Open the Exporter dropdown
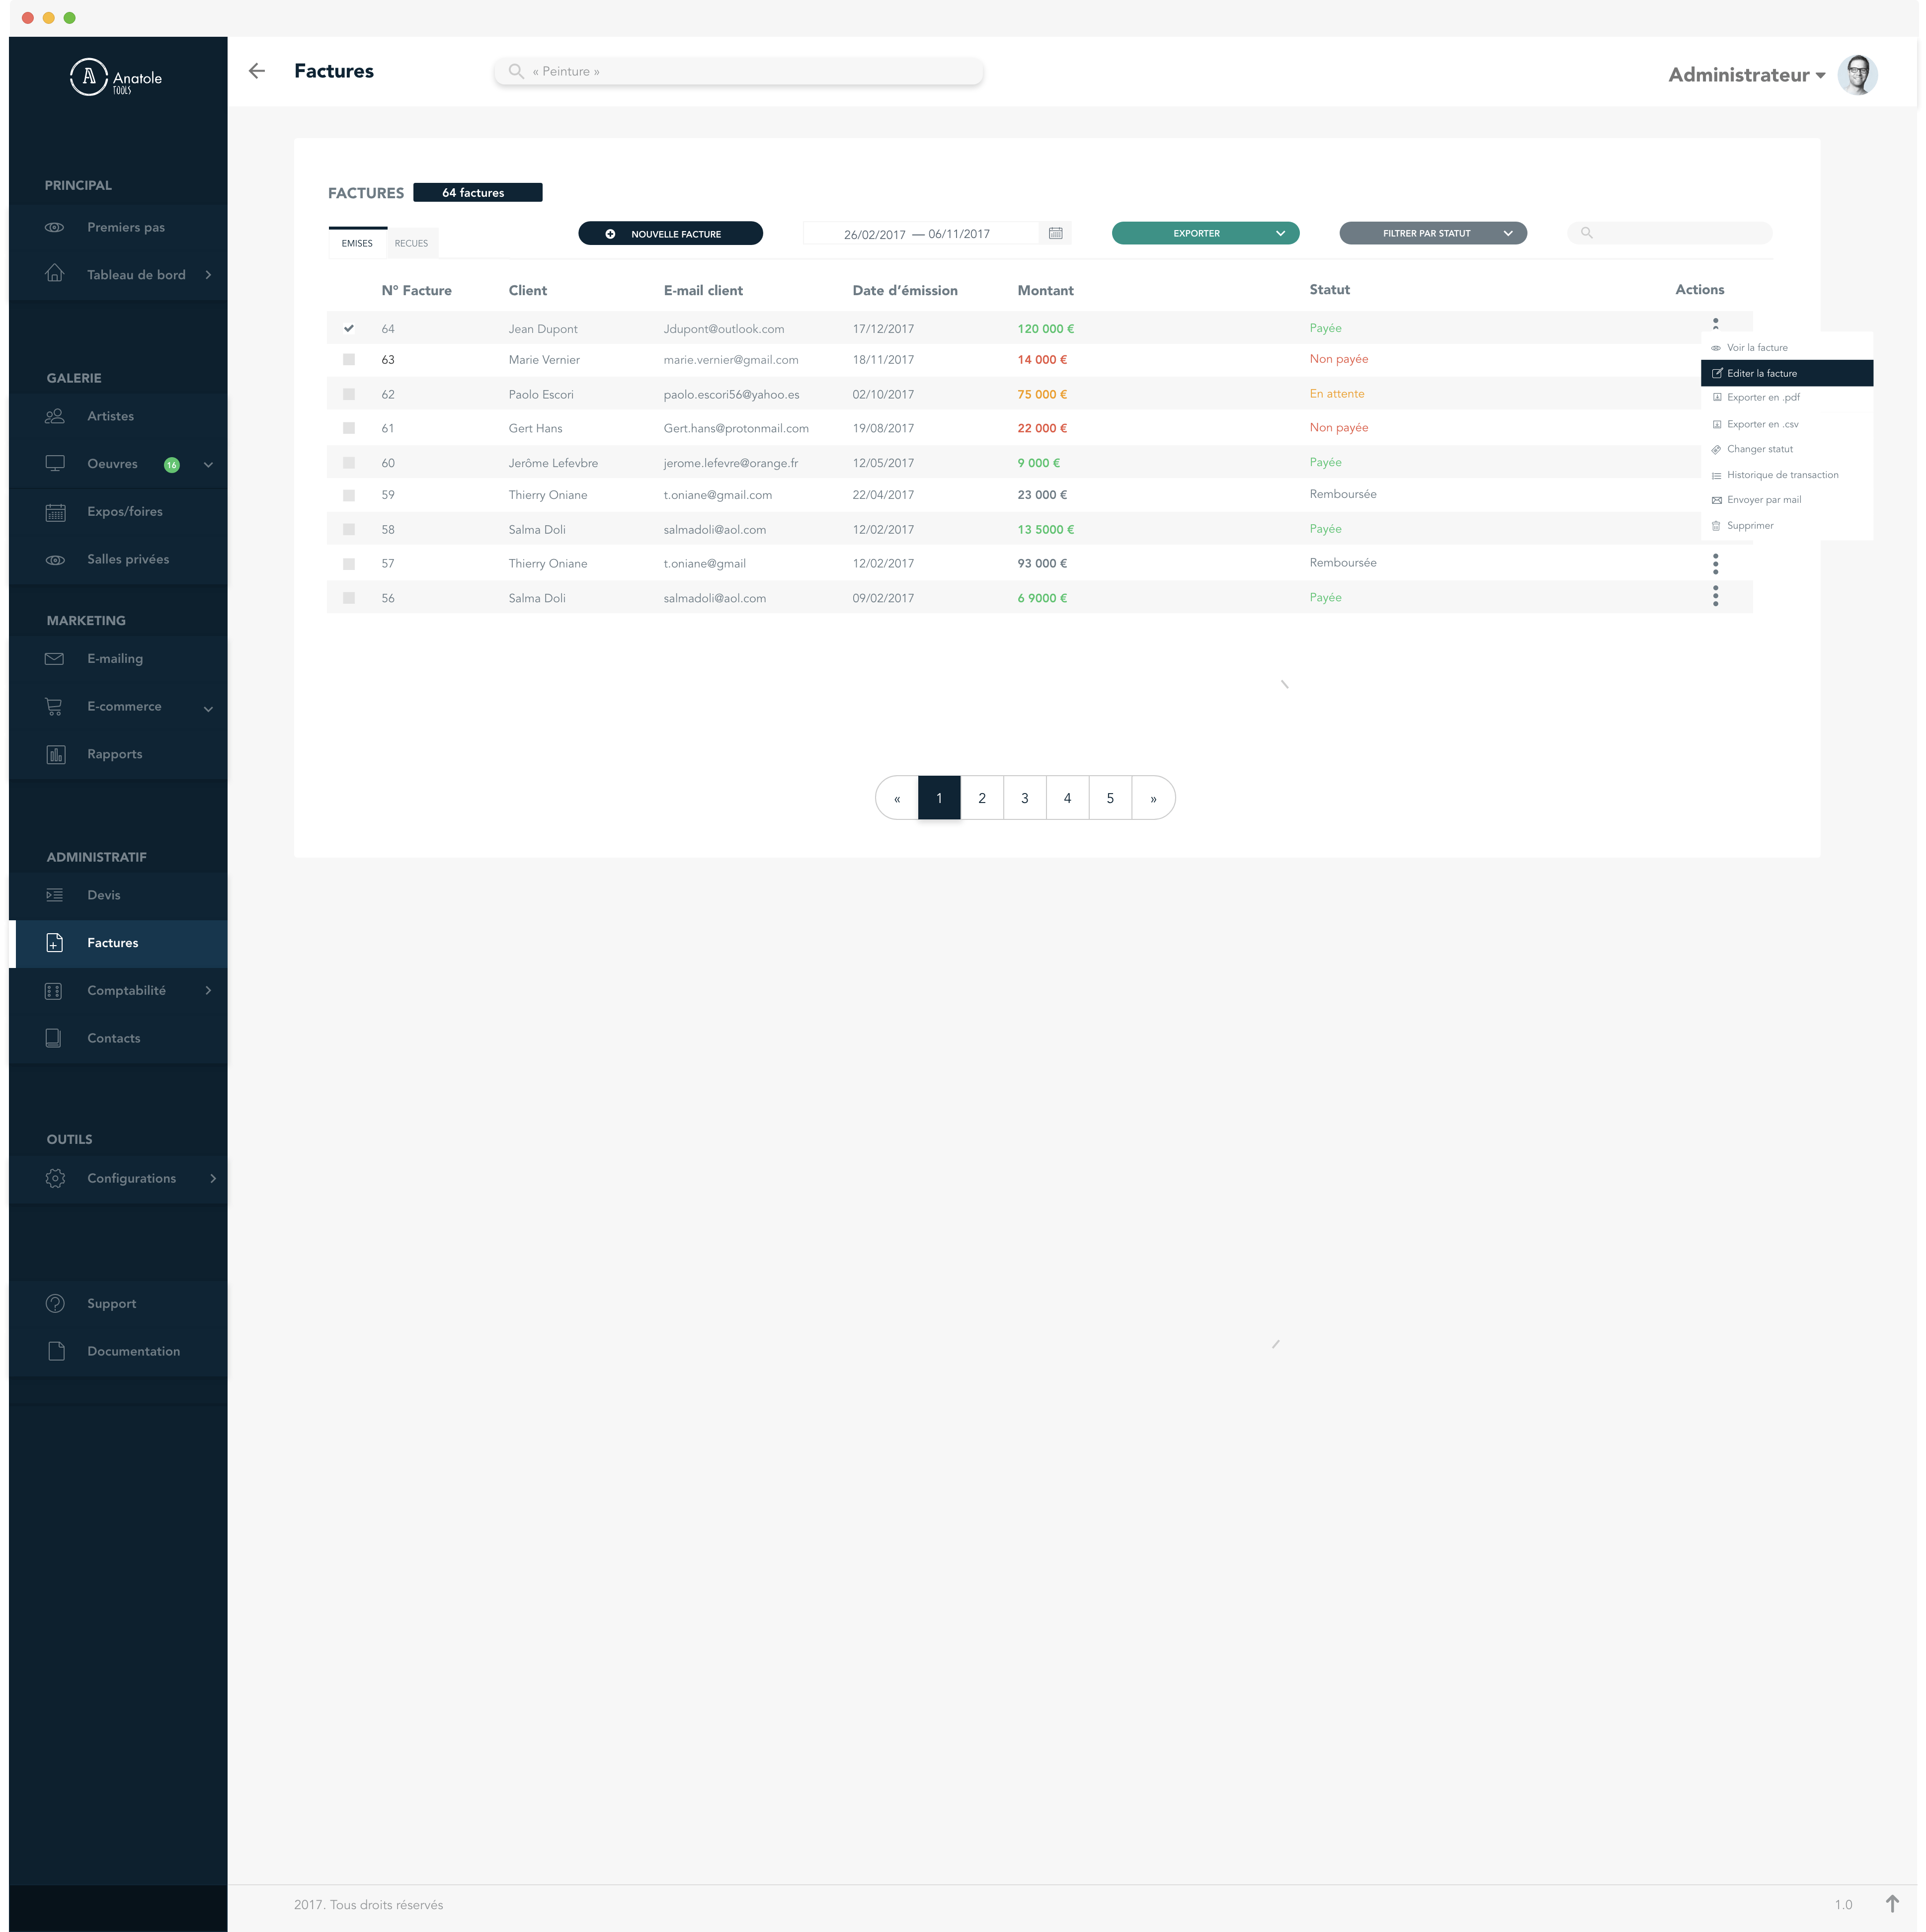The image size is (1926, 1932). [x=1205, y=233]
